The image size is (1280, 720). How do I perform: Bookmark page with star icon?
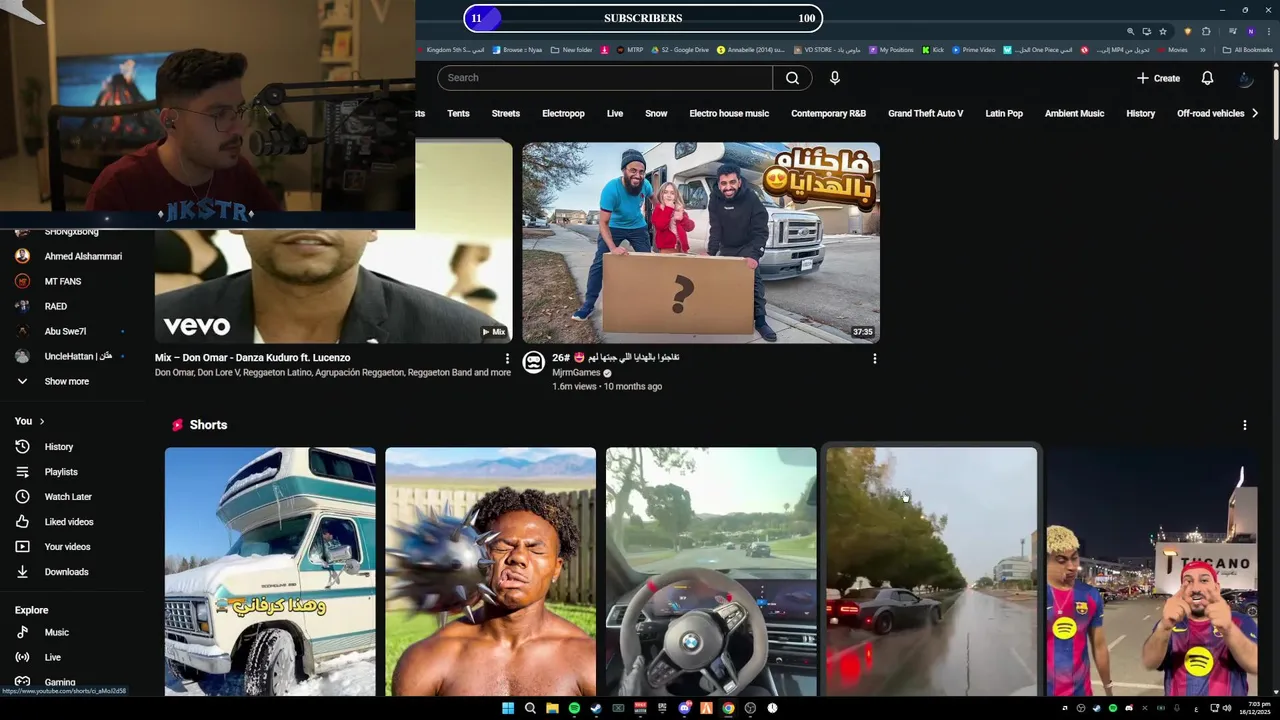click(x=1162, y=31)
